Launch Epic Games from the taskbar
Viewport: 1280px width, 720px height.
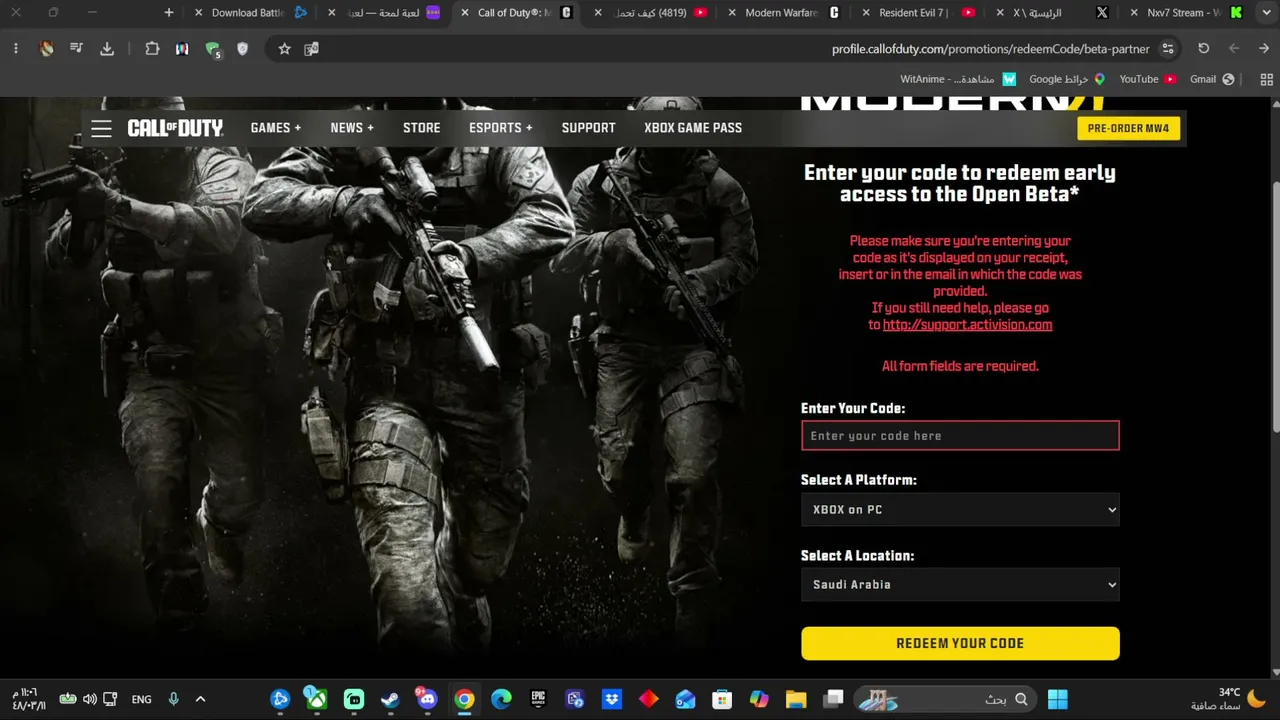coord(538,699)
